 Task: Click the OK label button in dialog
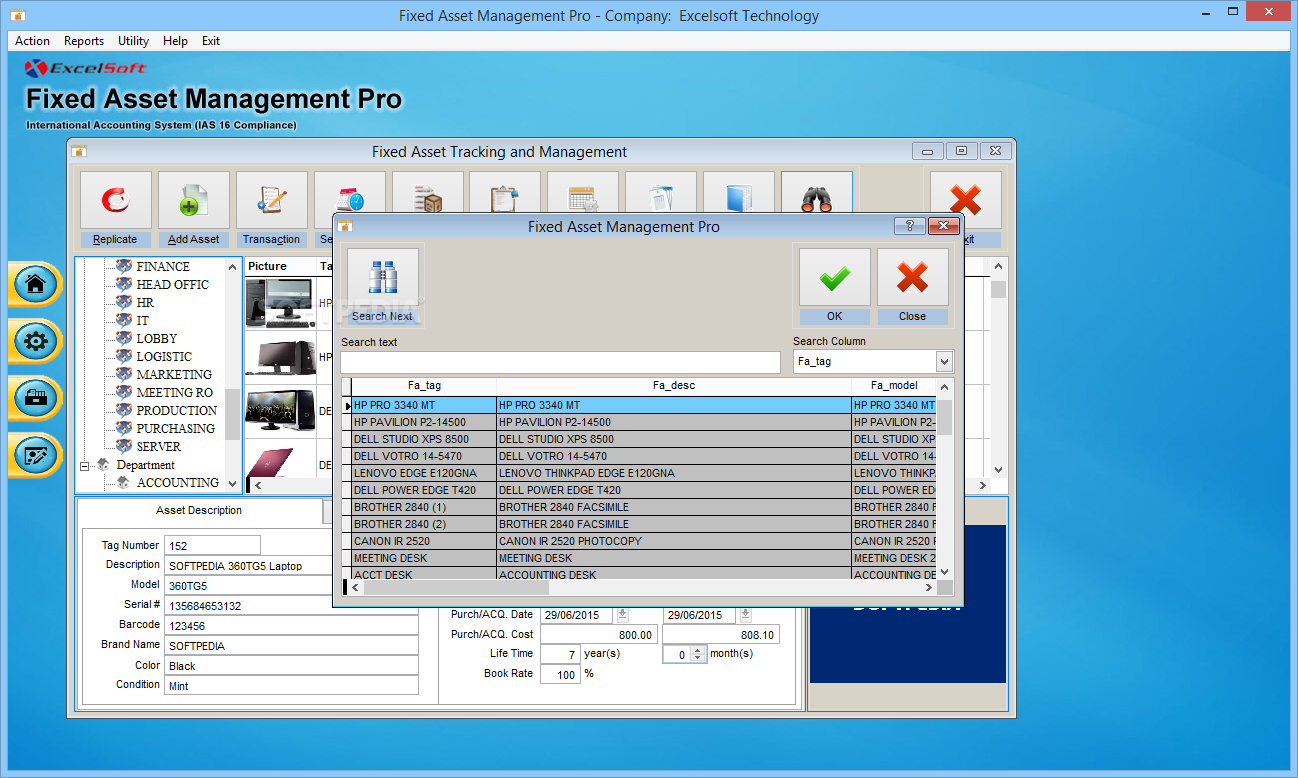click(834, 316)
